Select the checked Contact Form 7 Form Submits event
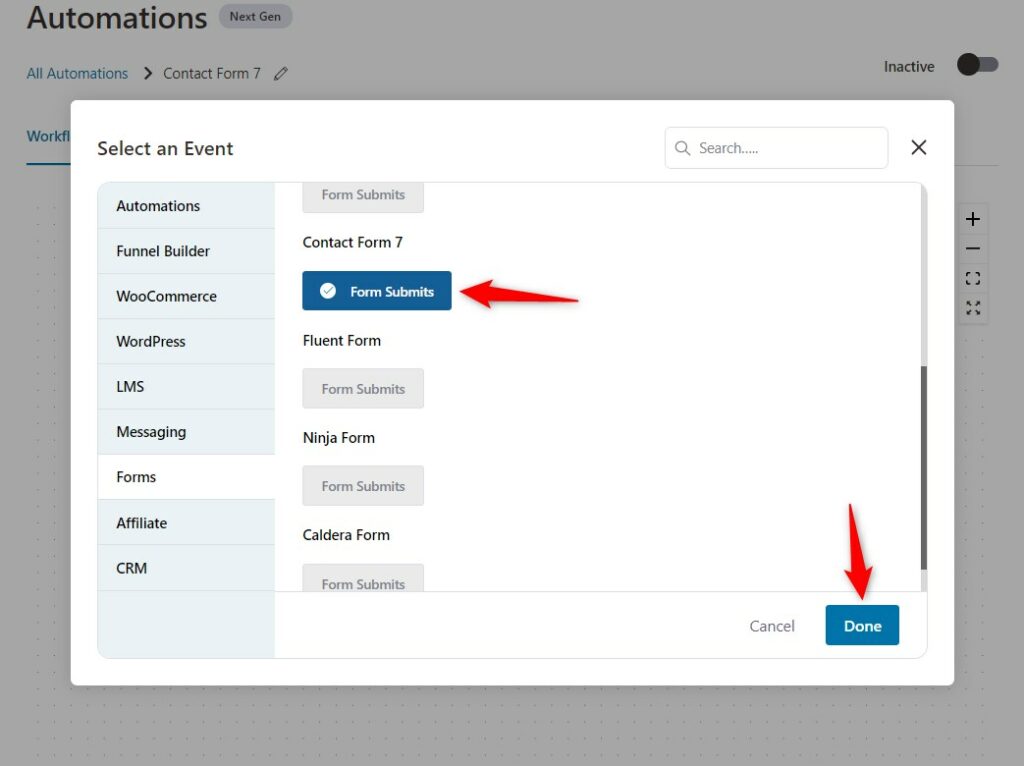Viewport: 1024px width, 766px height. (x=377, y=291)
